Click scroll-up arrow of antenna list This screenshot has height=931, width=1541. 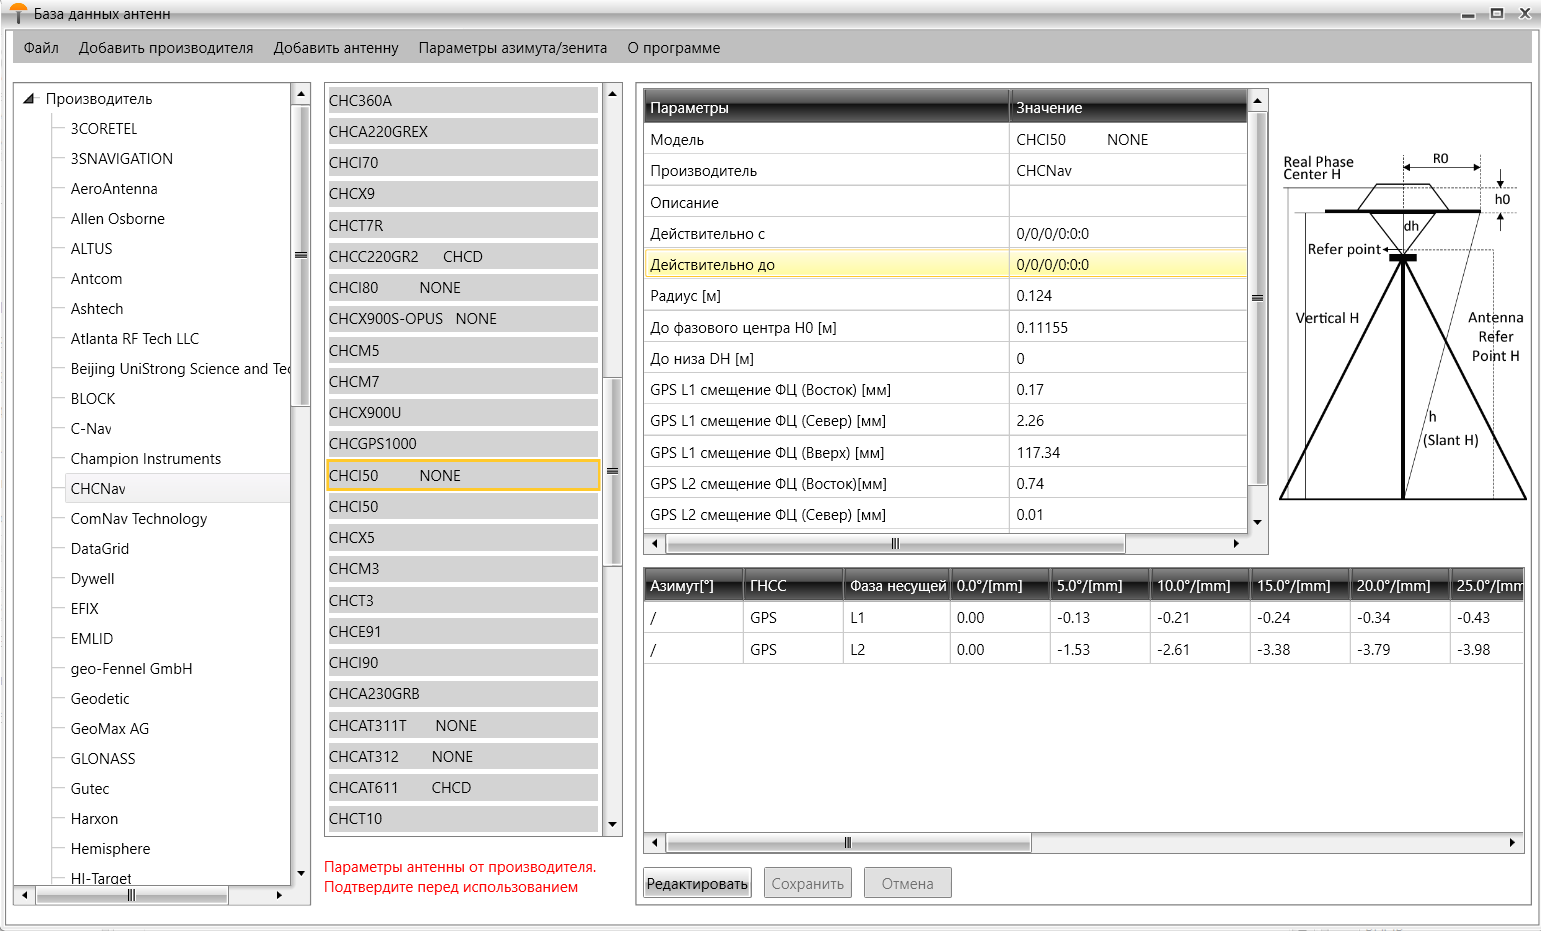point(613,94)
